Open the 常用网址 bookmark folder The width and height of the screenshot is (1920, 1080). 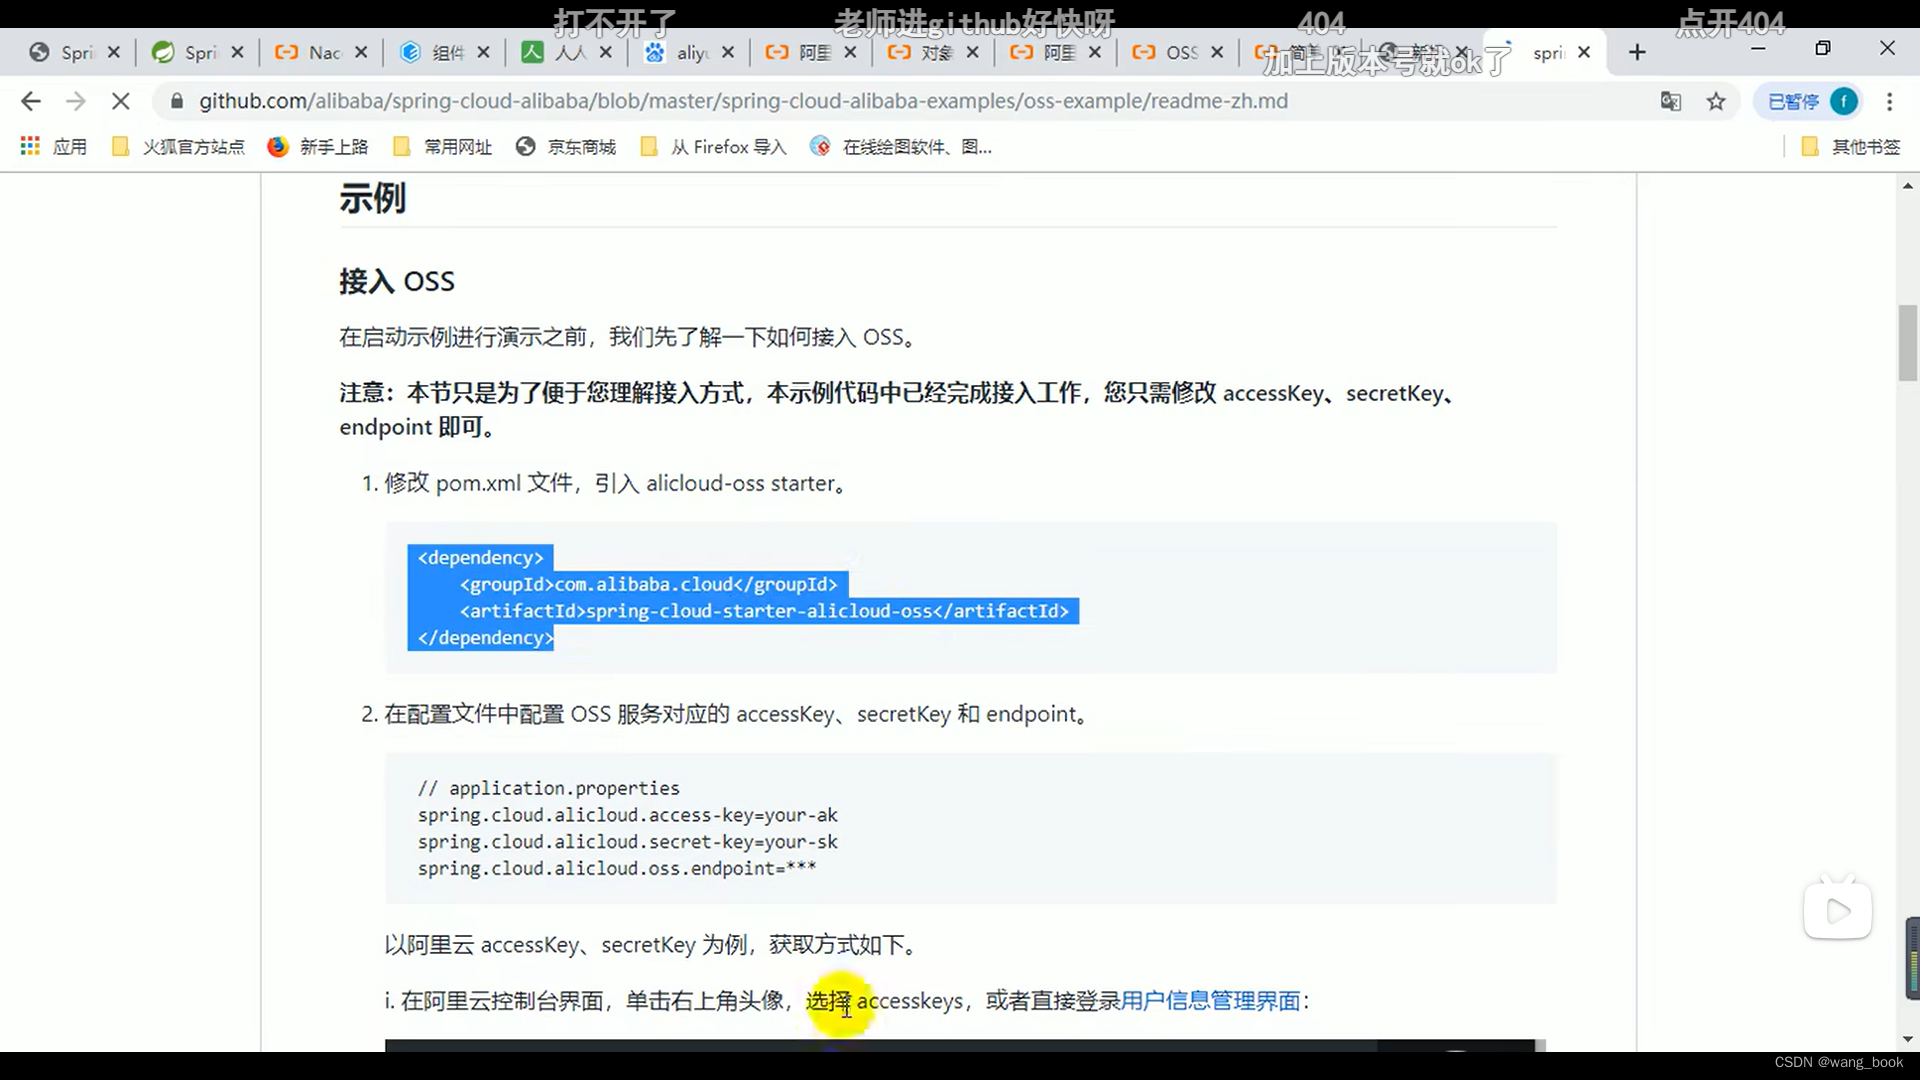coord(442,147)
